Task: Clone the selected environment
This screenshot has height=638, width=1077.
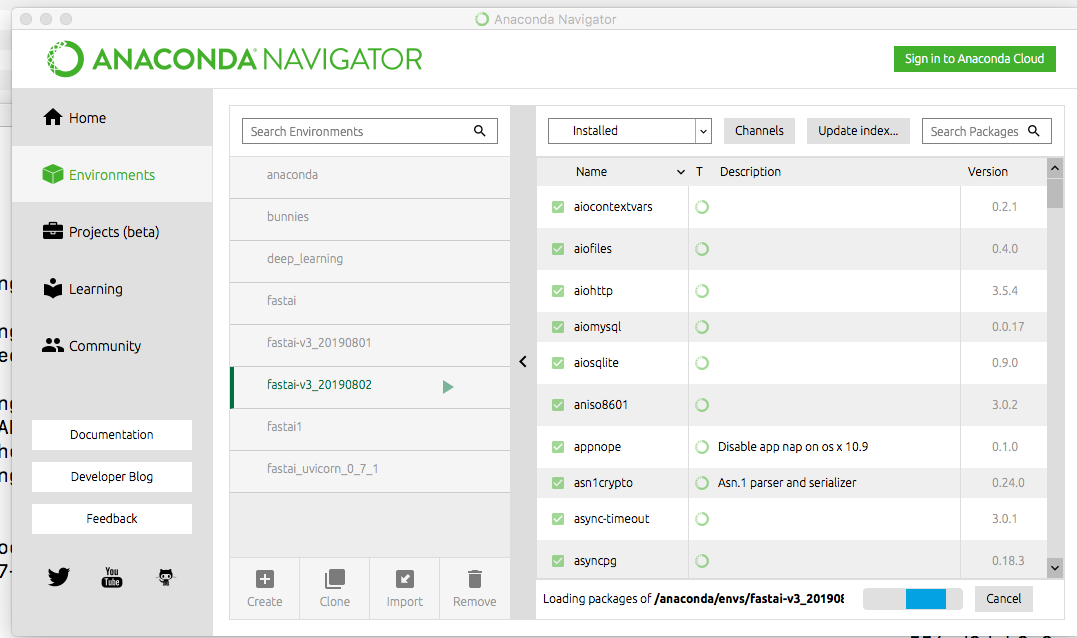Action: 335,589
